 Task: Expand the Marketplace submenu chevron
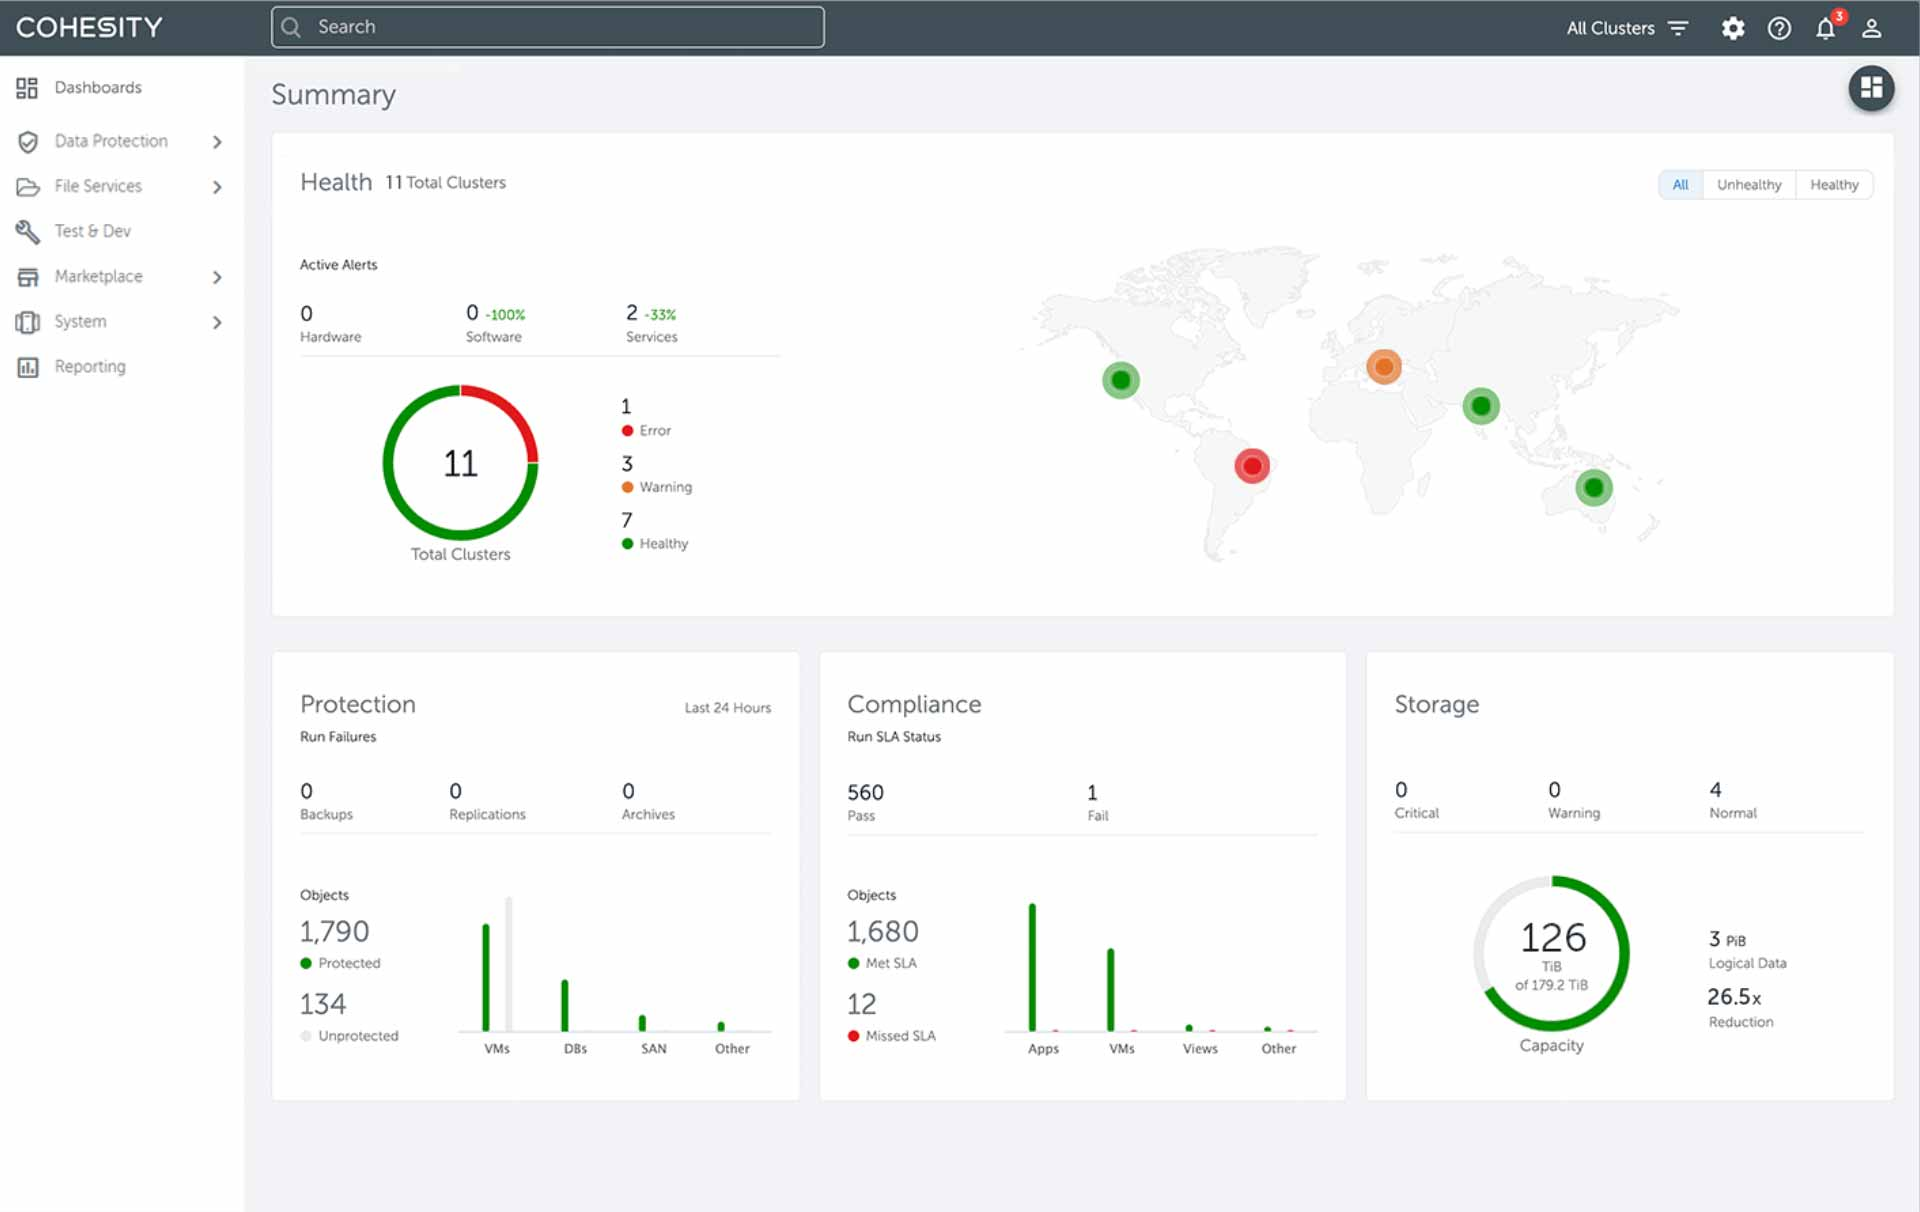217,276
